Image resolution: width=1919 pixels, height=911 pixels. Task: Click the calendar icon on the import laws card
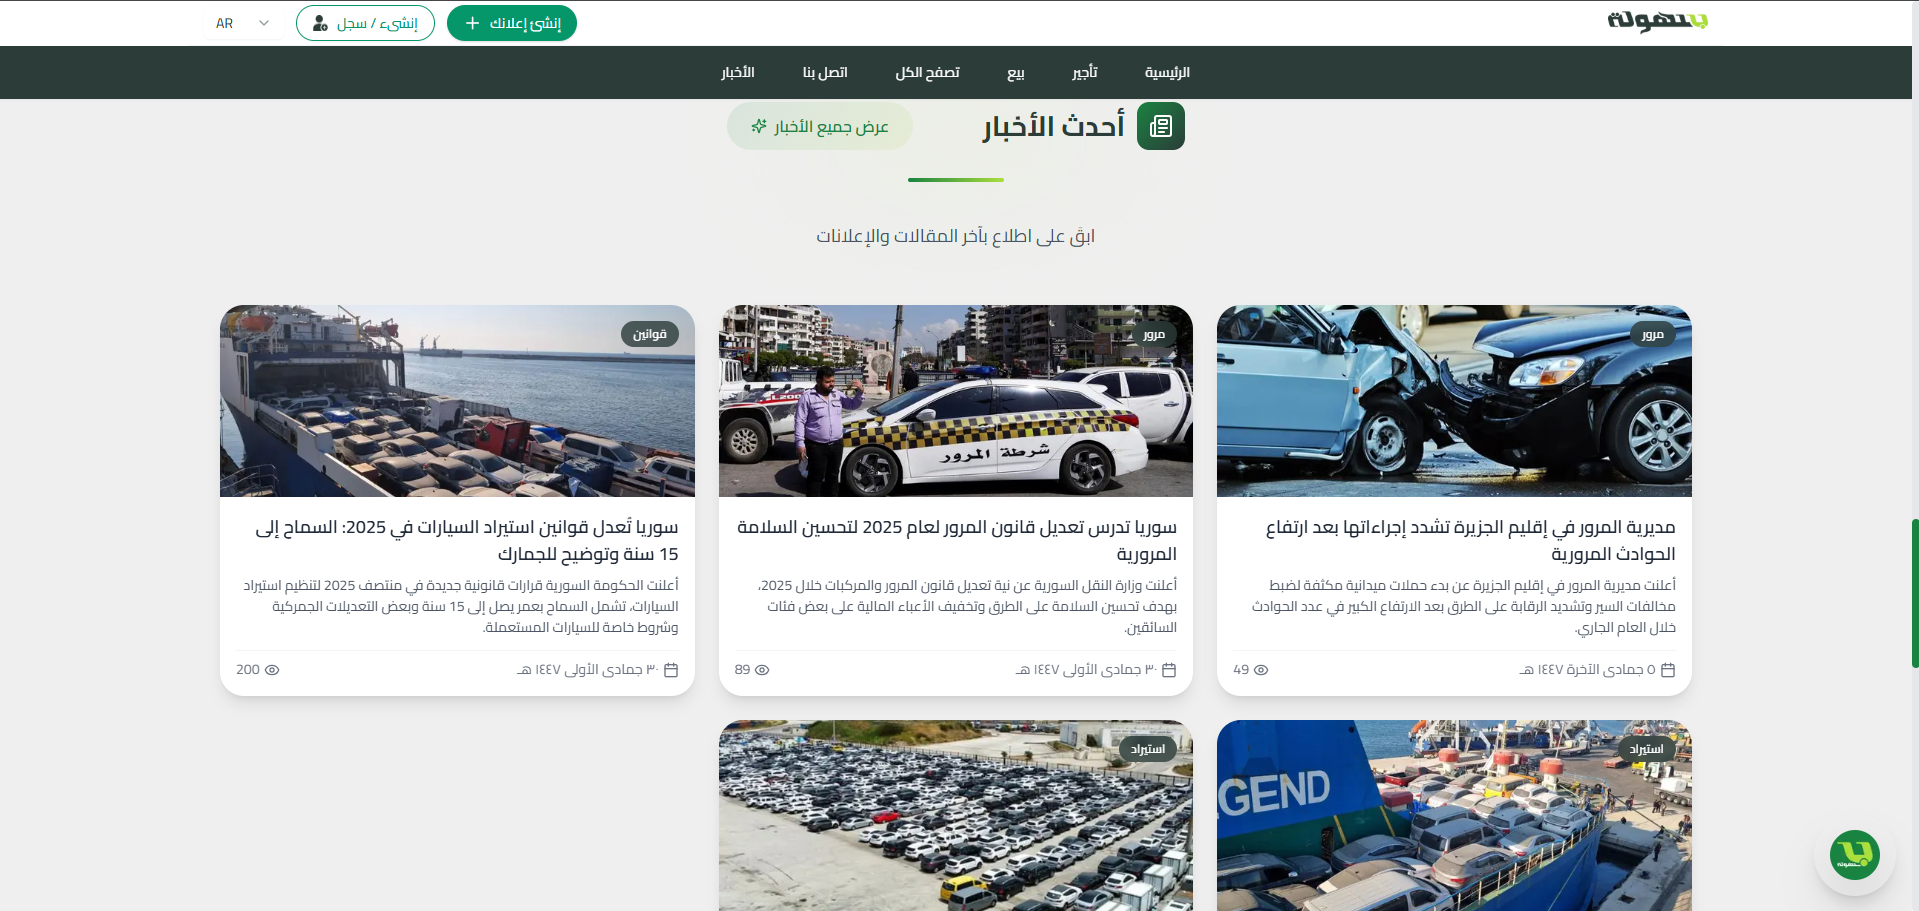pos(671,670)
